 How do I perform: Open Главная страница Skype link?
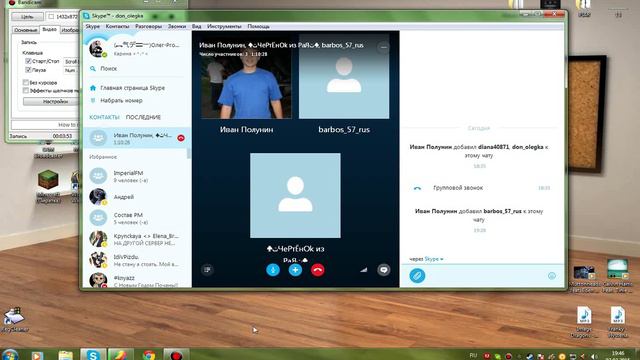tap(132, 88)
